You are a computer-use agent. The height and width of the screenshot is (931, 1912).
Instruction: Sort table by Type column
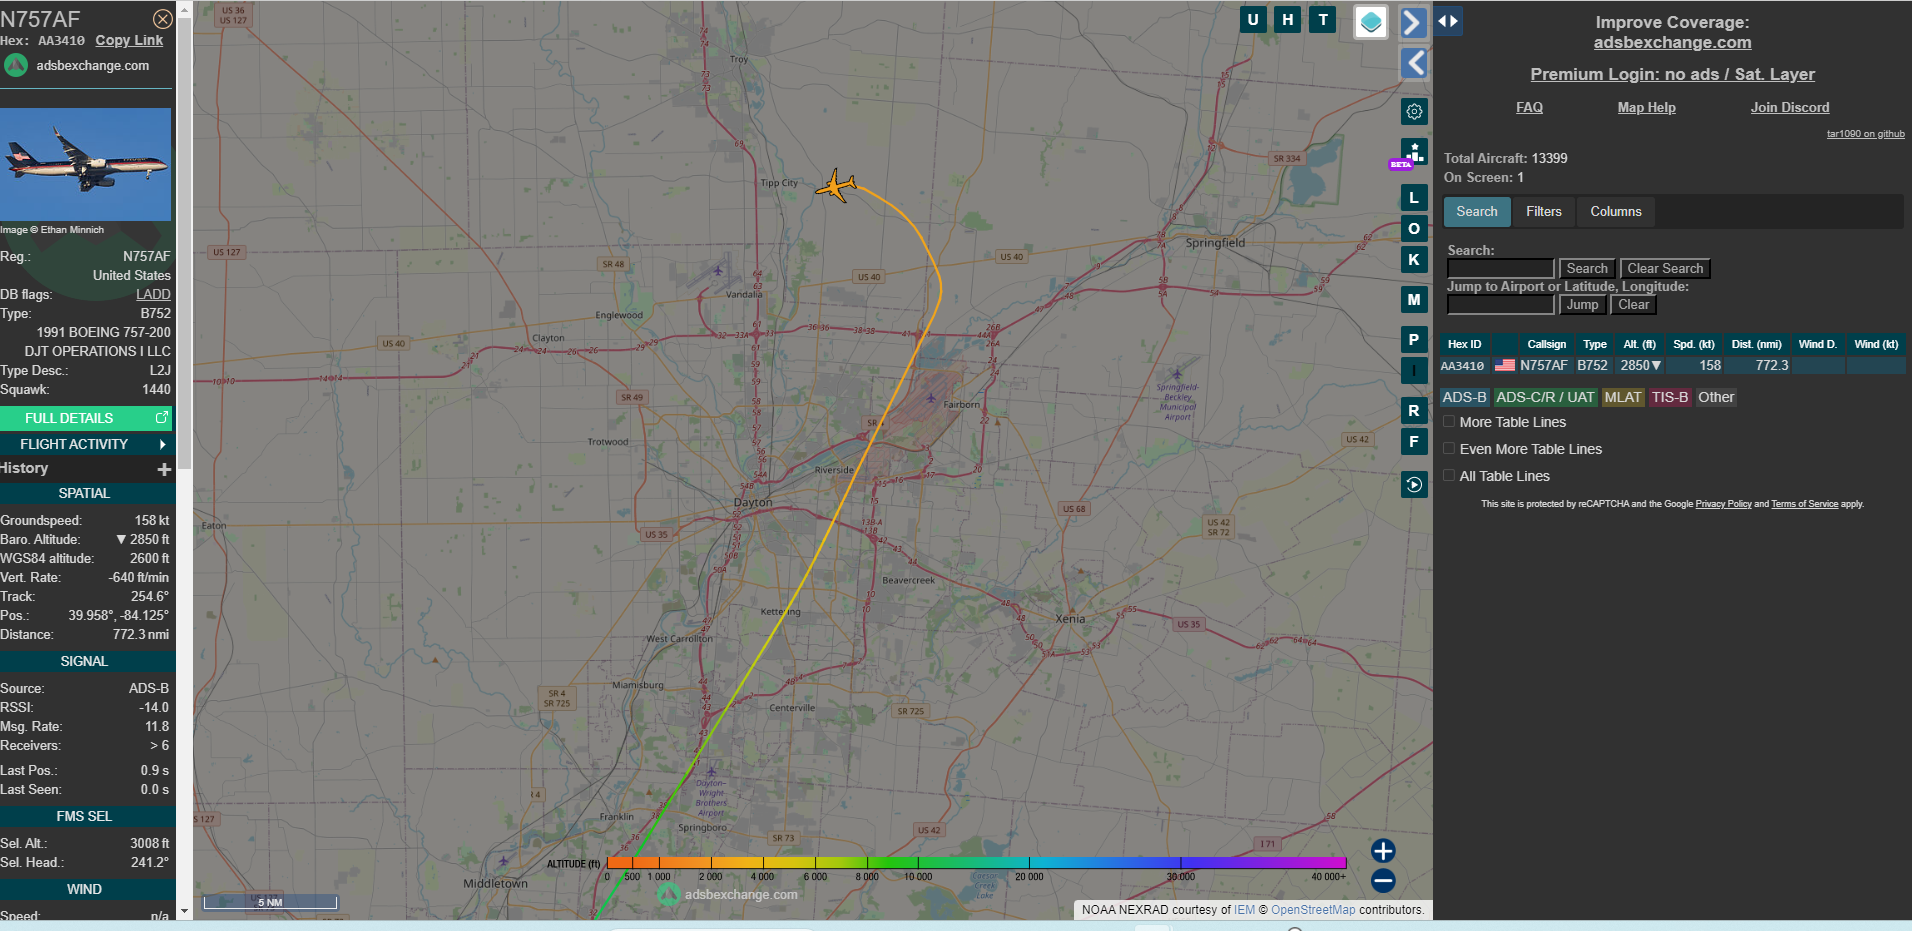pos(1595,344)
